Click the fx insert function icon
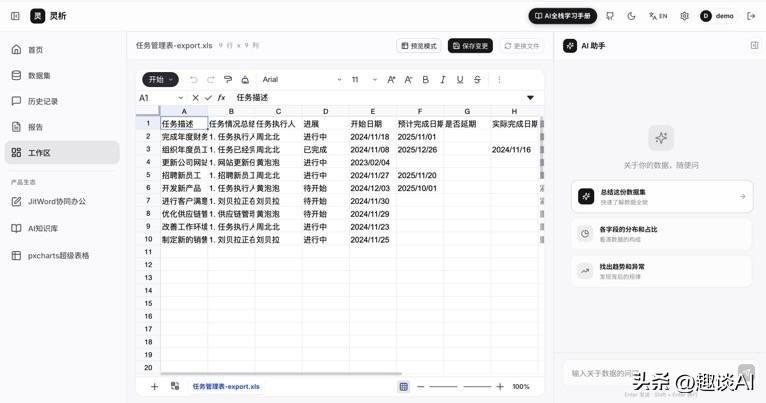 pos(221,98)
